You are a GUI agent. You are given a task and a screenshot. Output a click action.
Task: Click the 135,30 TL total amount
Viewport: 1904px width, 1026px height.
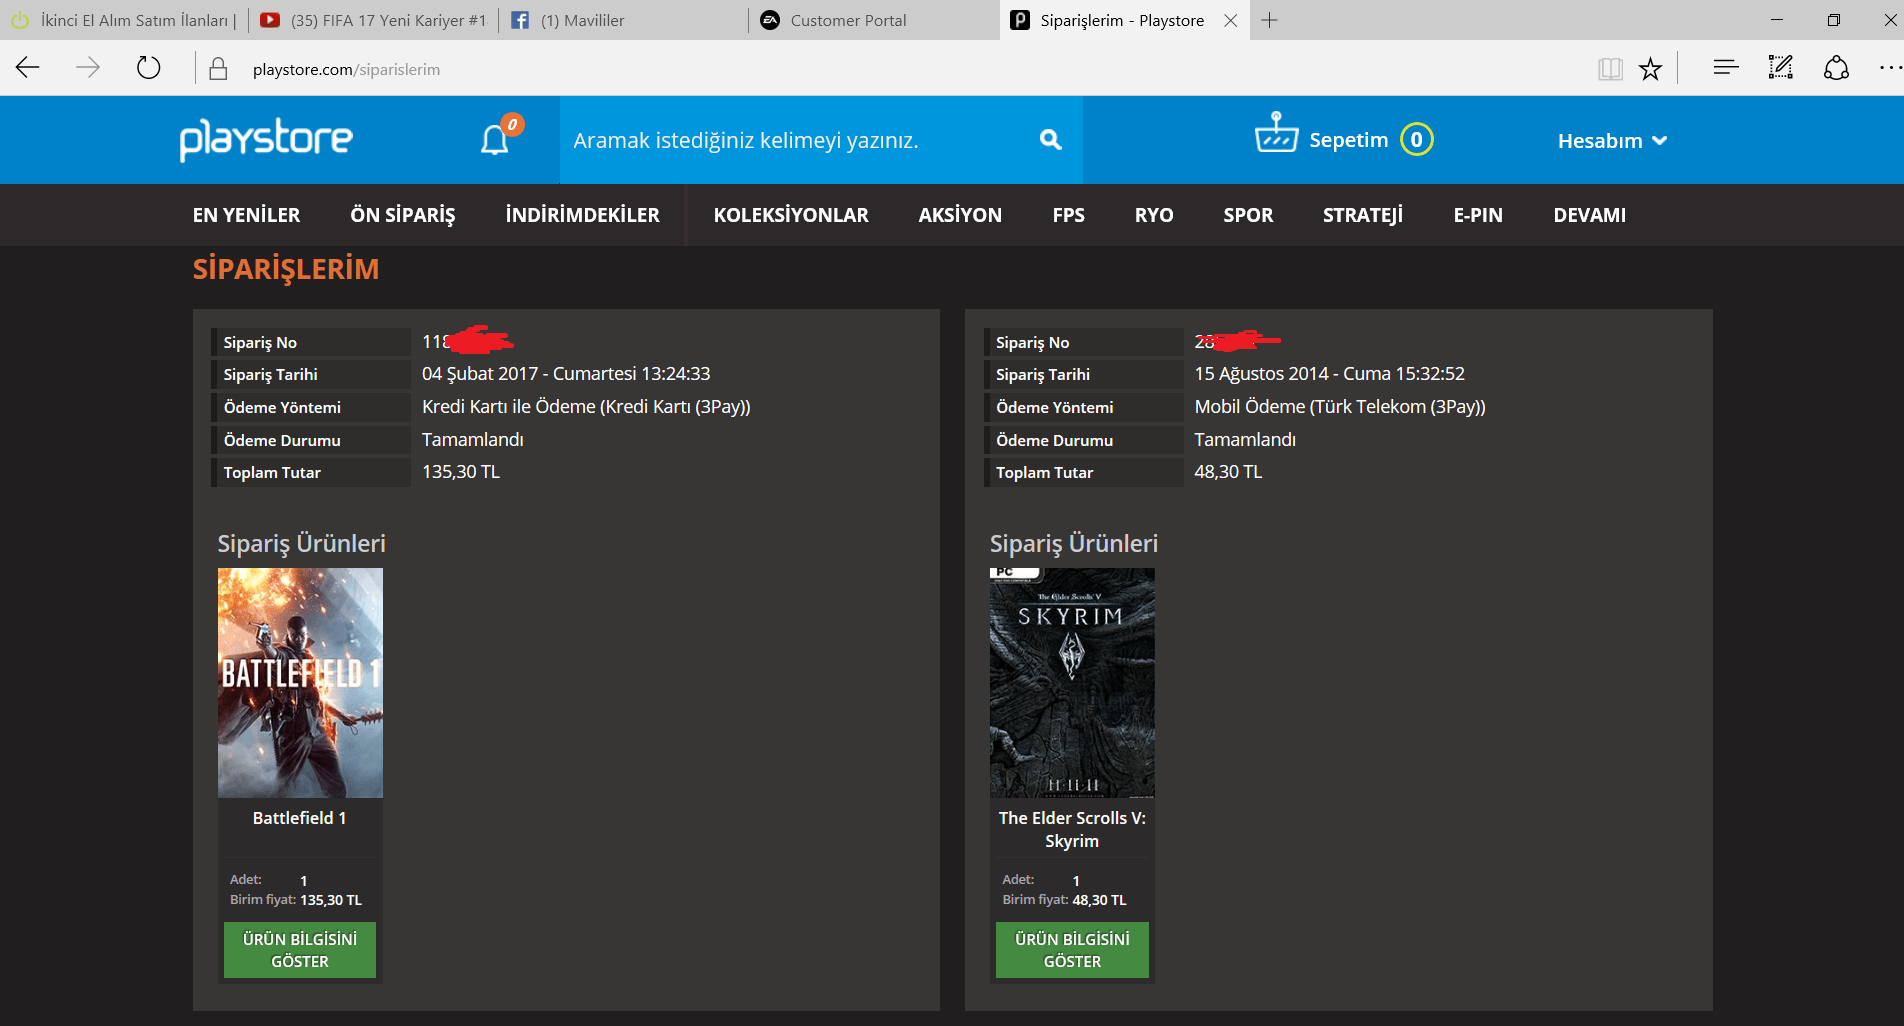coord(461,472)
